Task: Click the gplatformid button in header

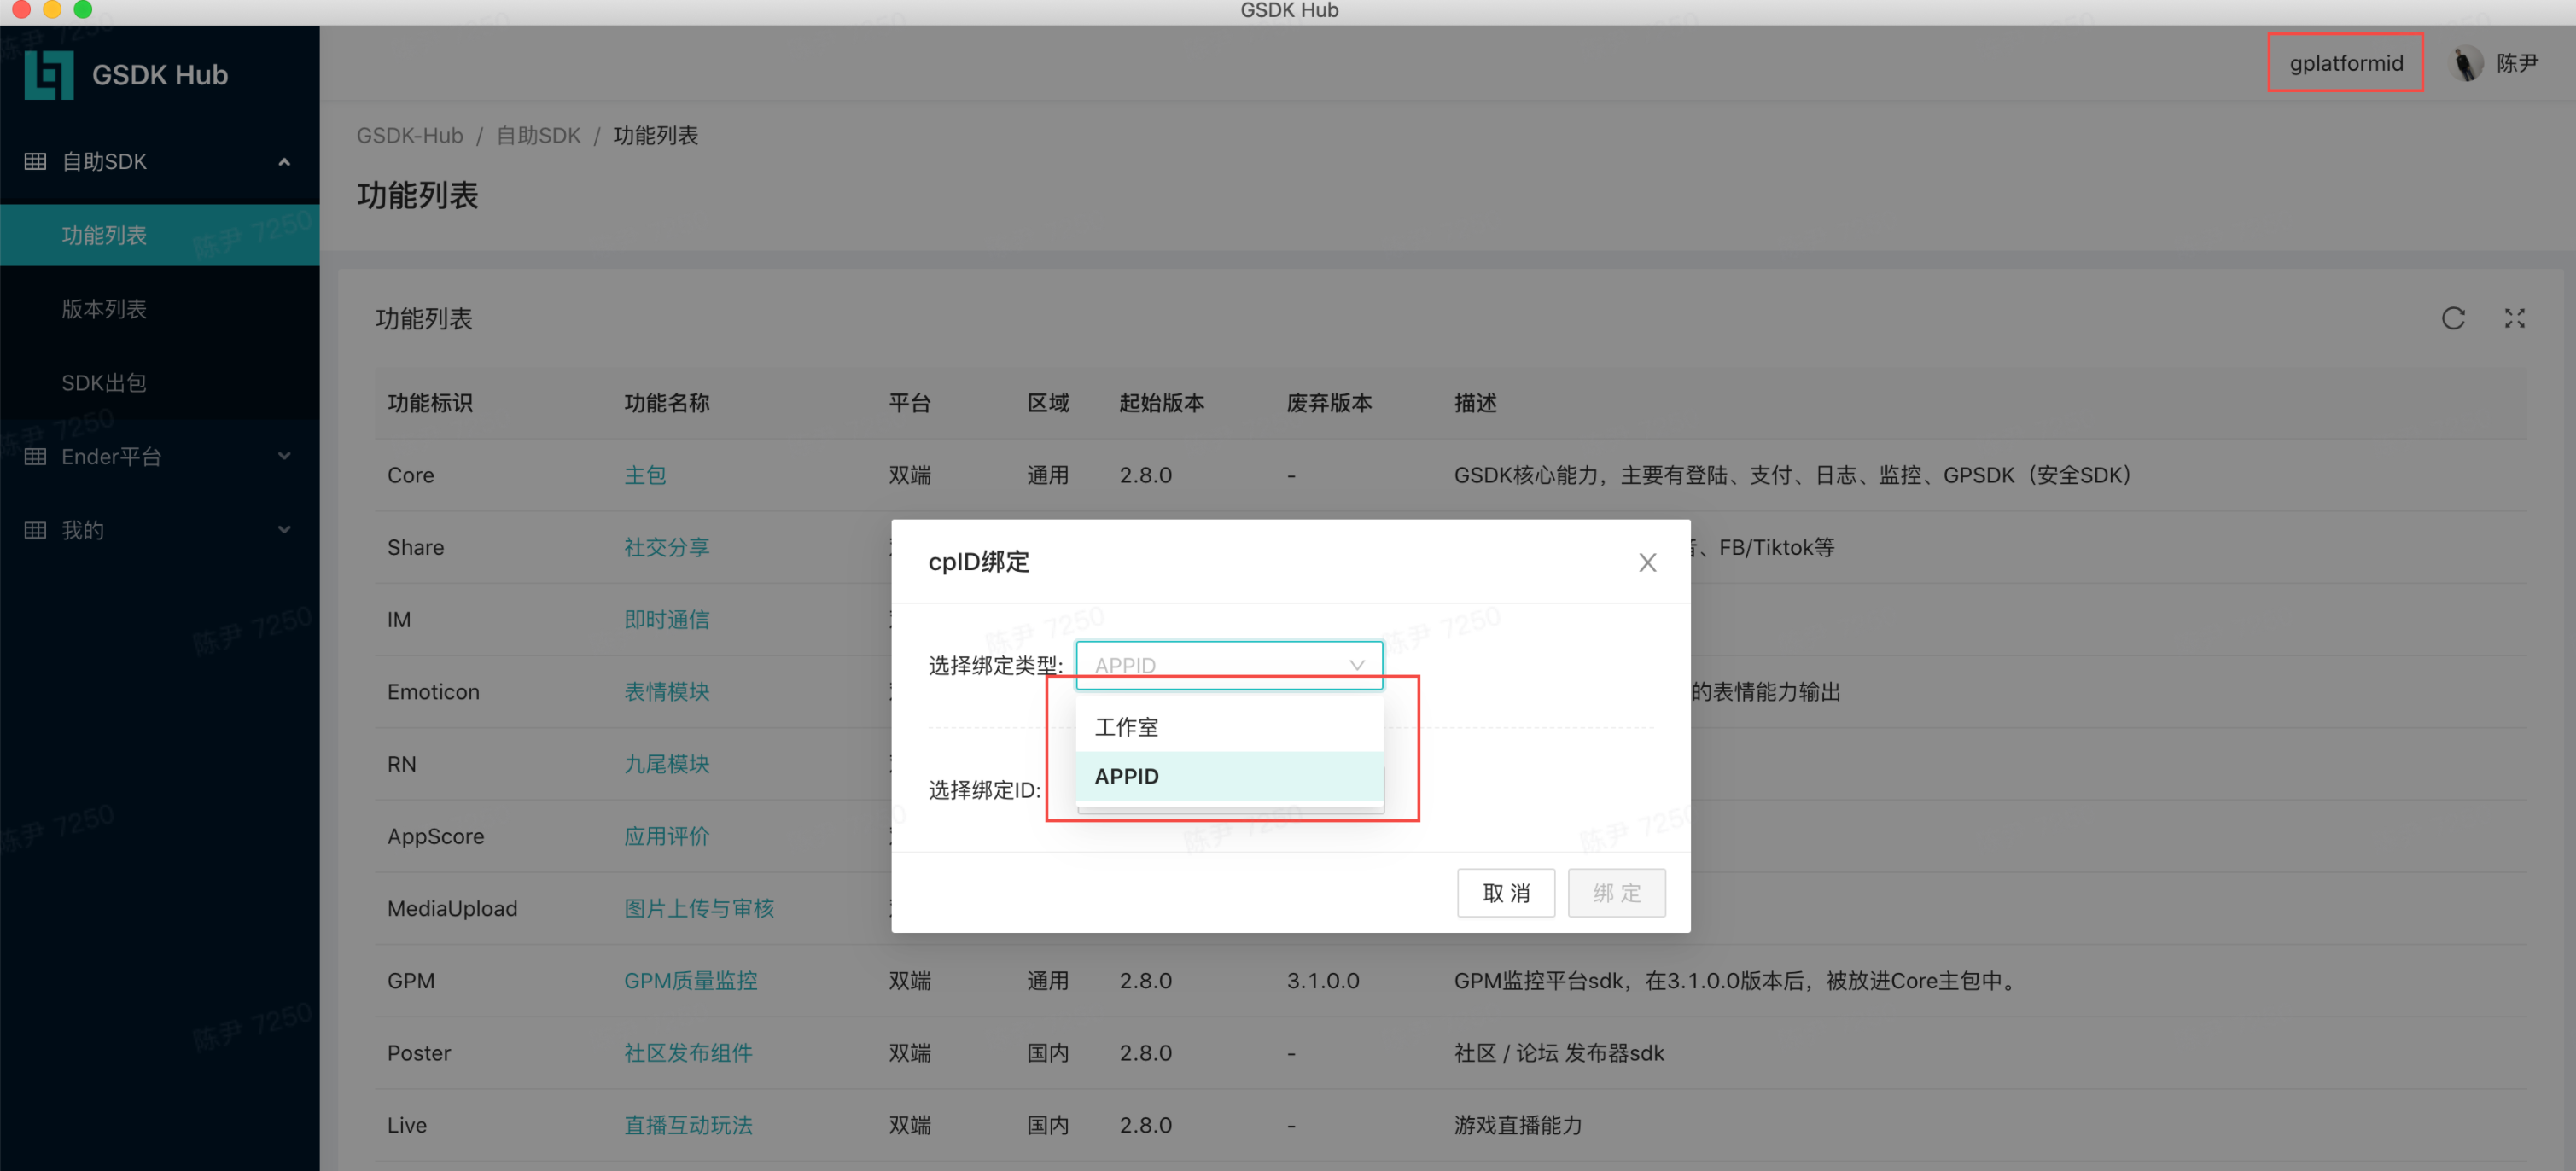Action: tap(2345, 63)
